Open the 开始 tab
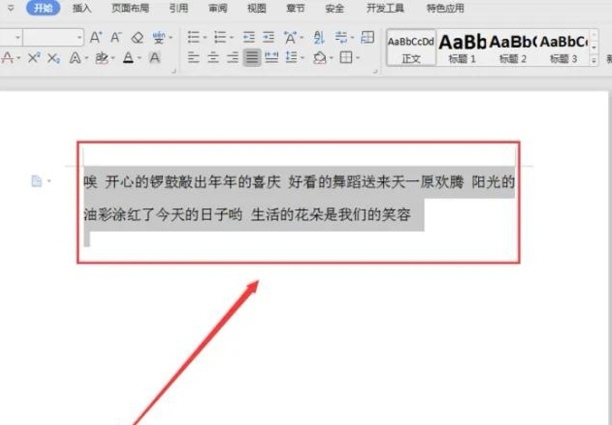Viewport: 612px width, 425px height. click(x=43, y=8)
